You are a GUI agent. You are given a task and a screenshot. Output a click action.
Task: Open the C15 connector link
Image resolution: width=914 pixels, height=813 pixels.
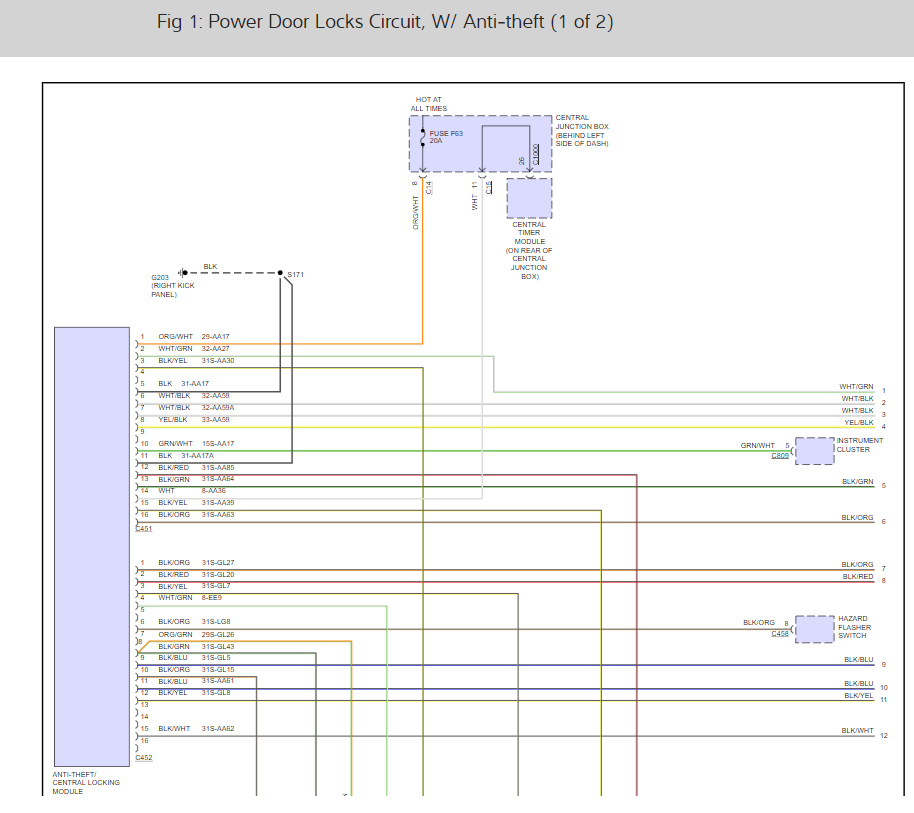[x=489, y=186]
